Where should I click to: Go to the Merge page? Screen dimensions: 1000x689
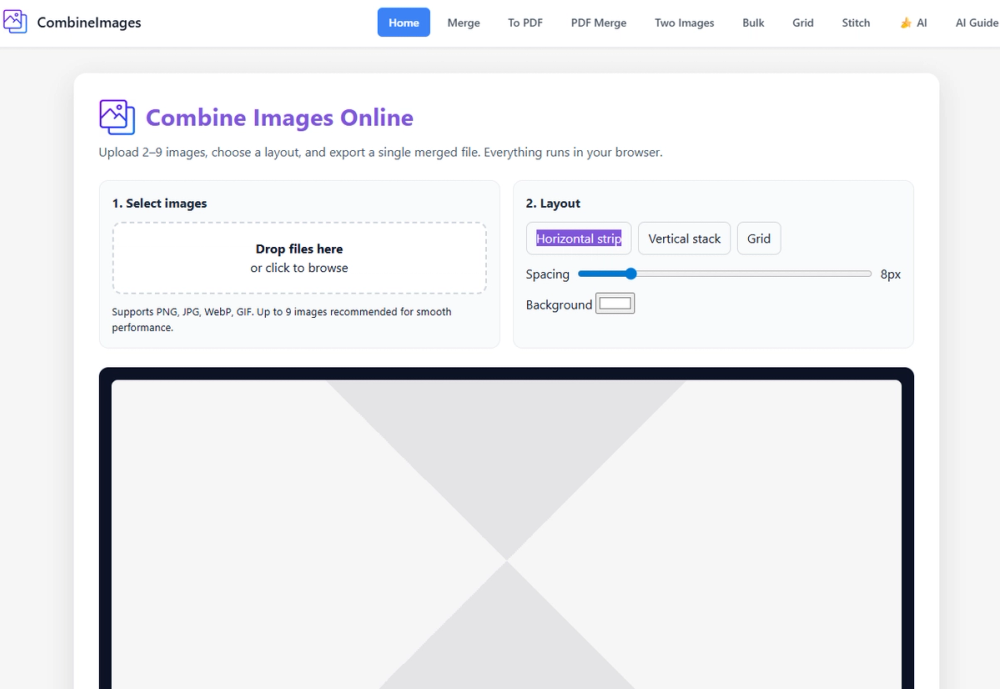tap(464, 22)
